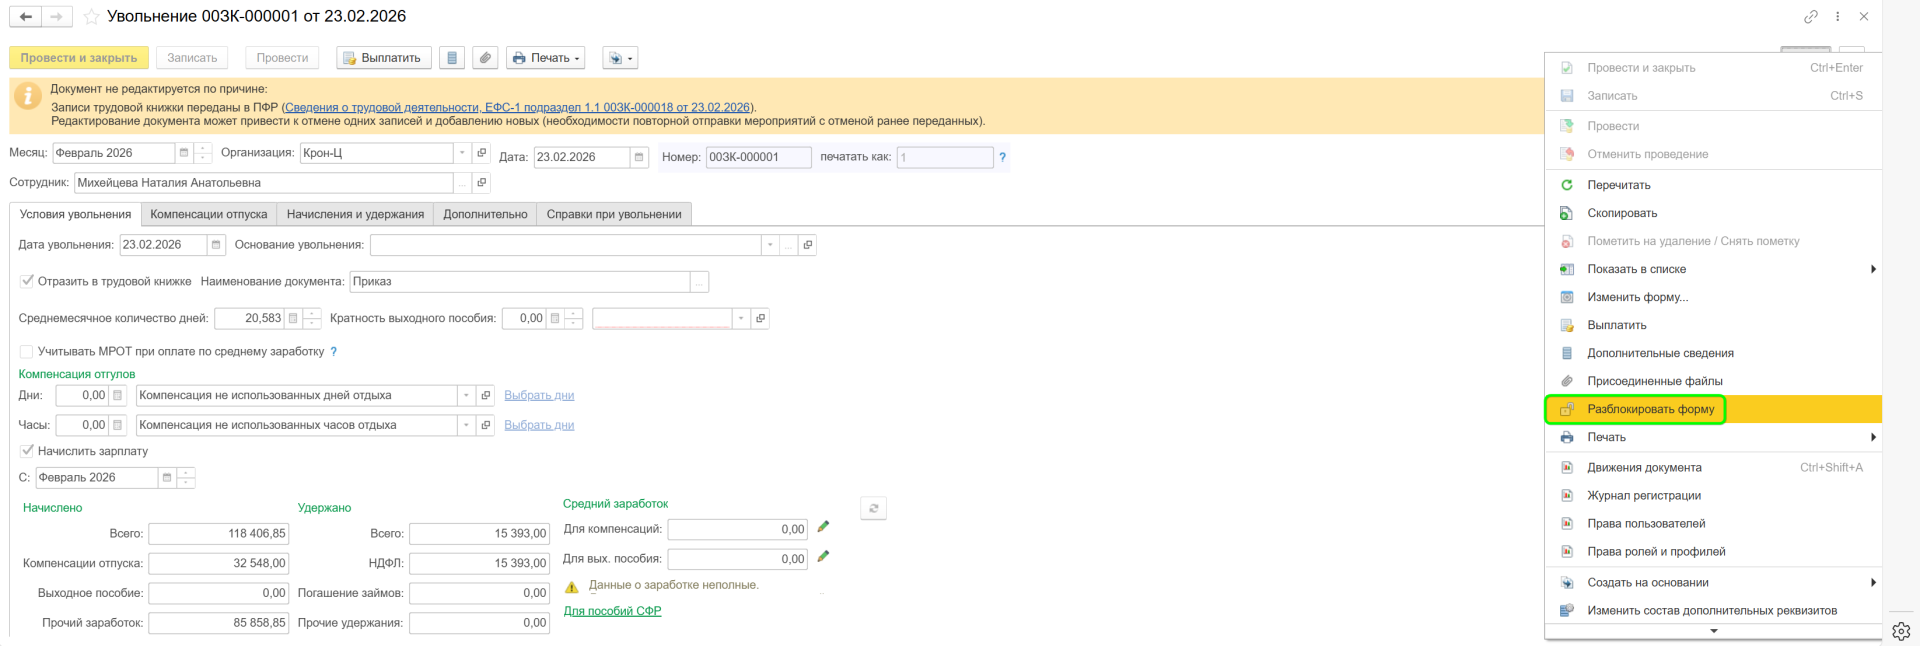This screenshot has width=1920, height=646.
Task: Open 'Для пособий СФР' link
Action: pyautogui.click(x=612, y=611)
